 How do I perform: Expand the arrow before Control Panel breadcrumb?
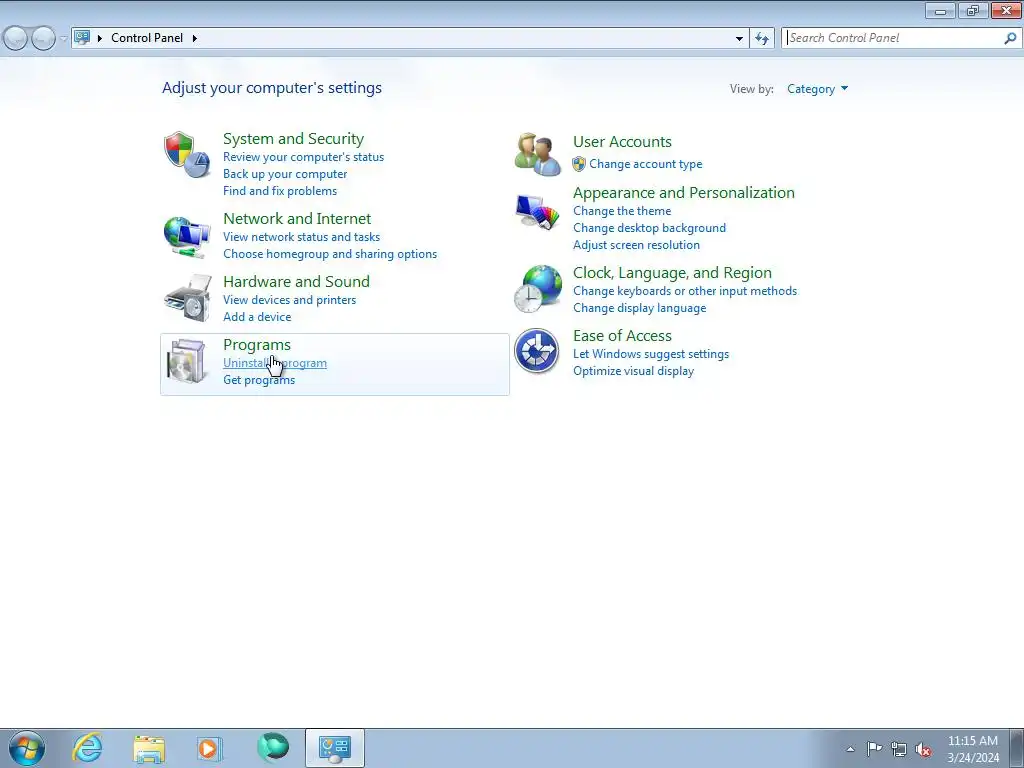pyautogui.click(x=100, y=38)
